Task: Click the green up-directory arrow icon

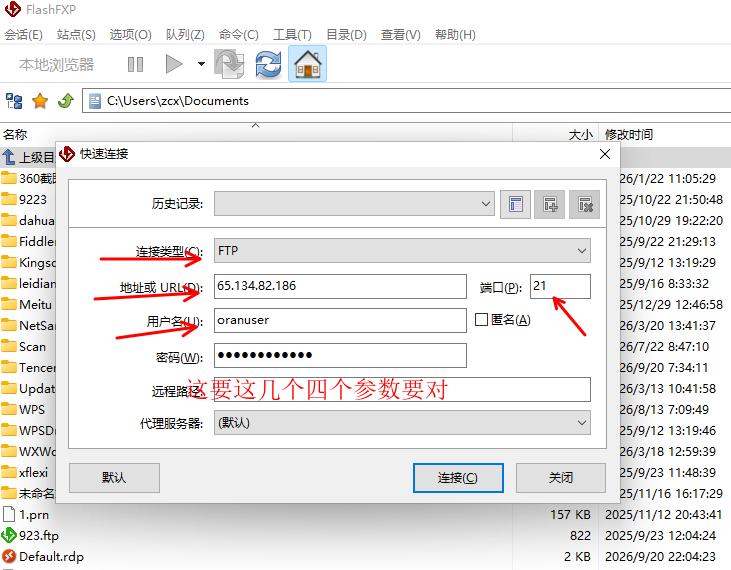Action: click(66, 100)
